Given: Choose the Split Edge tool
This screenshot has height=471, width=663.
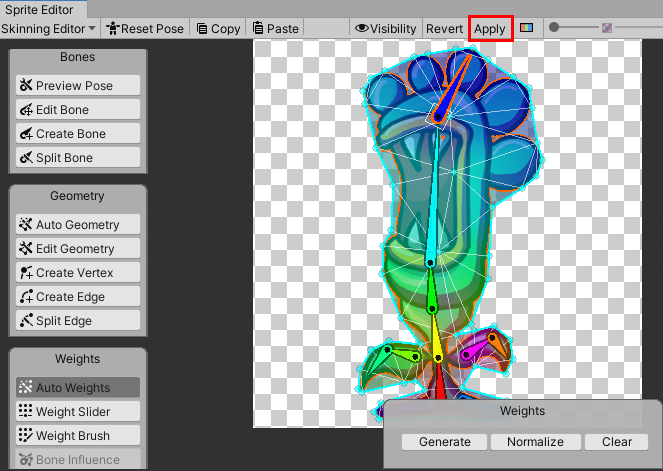Looking at the screenshot, I should (77, 321).
